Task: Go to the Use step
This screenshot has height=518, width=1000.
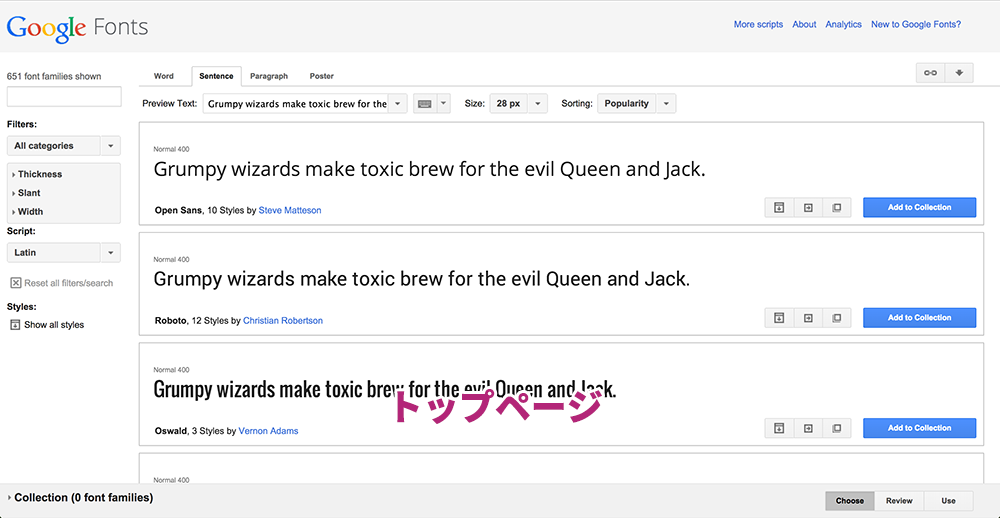Action: click(x=948, y=501)
